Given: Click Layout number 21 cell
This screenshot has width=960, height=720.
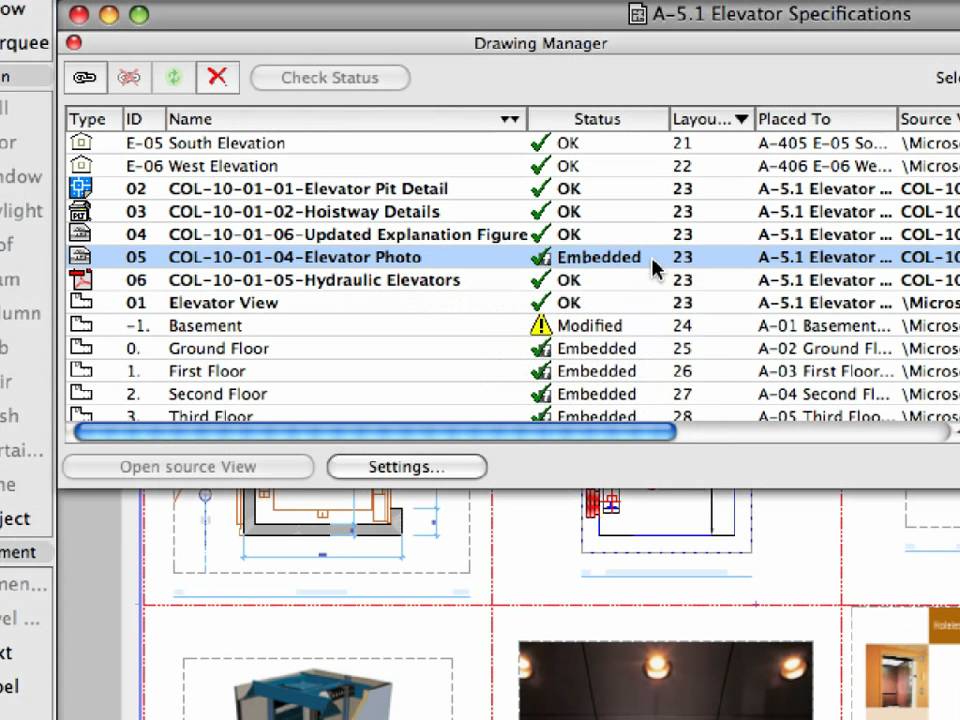Looking at the screenshot, I should click(682, 143).
